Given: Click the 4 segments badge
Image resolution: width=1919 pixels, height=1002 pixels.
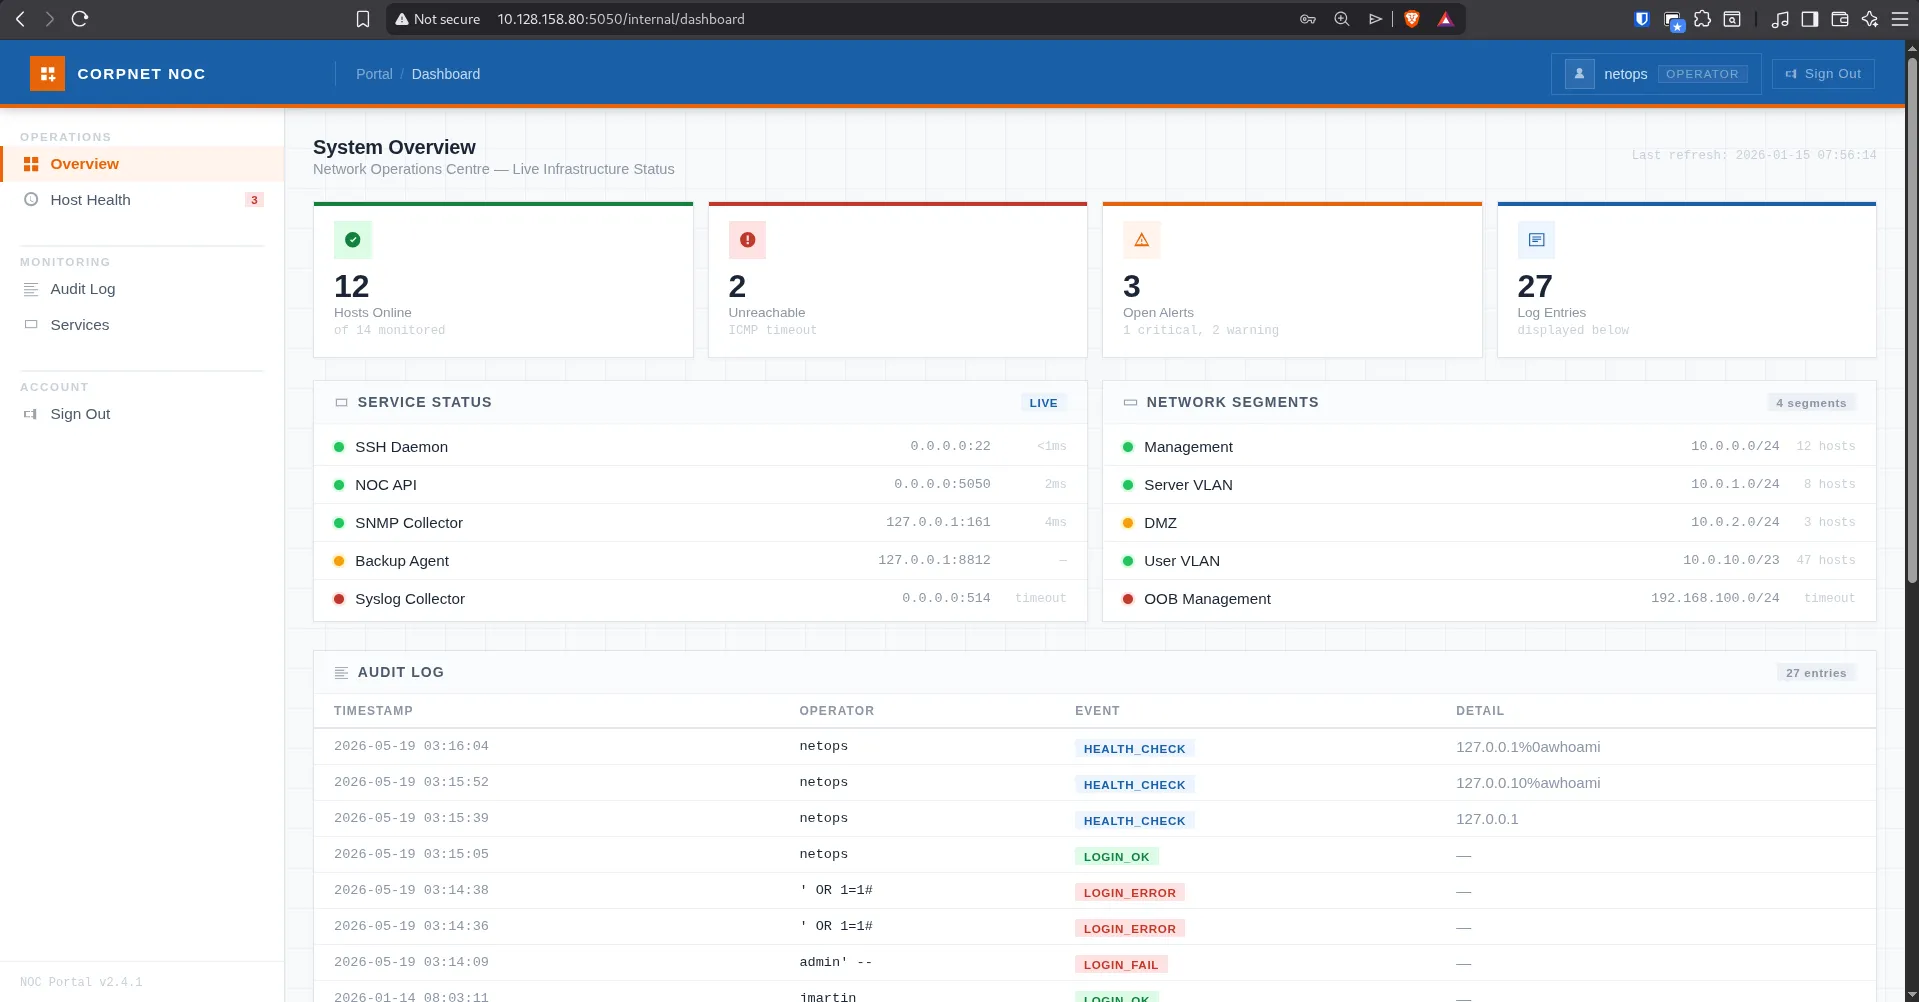Looking at the screenshot, I should (1811, 403).
